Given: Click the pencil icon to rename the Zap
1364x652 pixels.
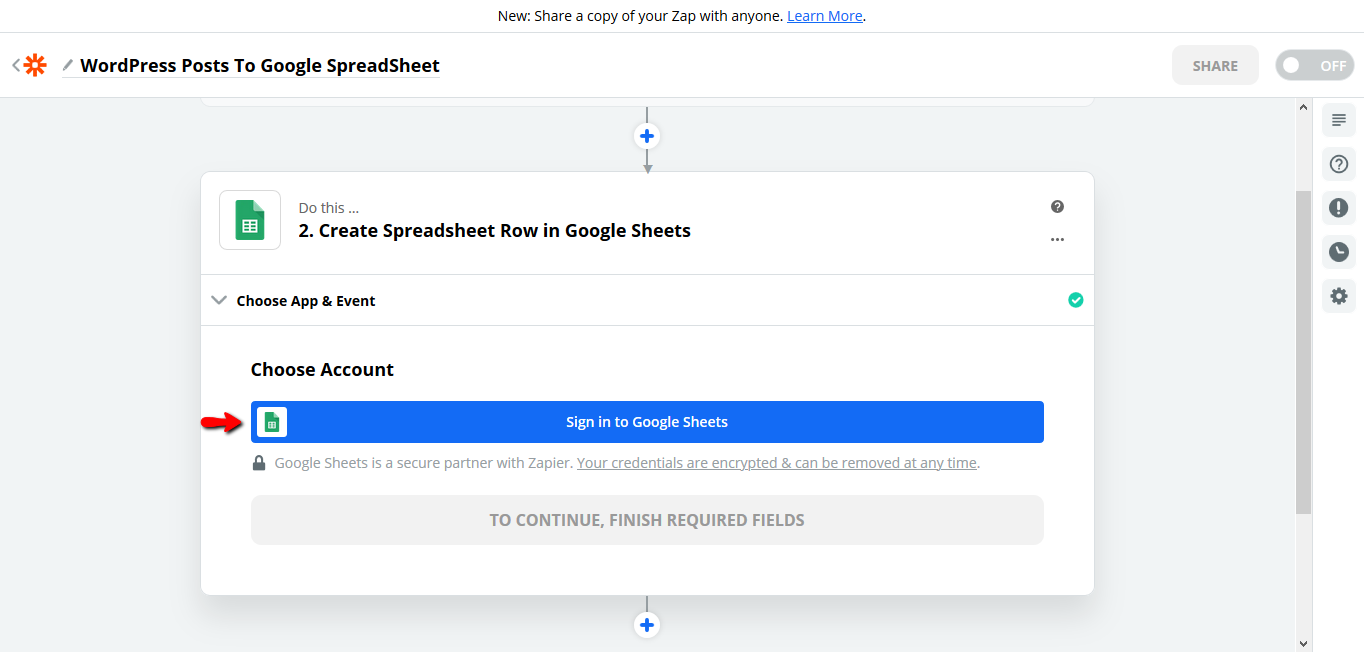Looking at the screenshot, I should (68, 66).
